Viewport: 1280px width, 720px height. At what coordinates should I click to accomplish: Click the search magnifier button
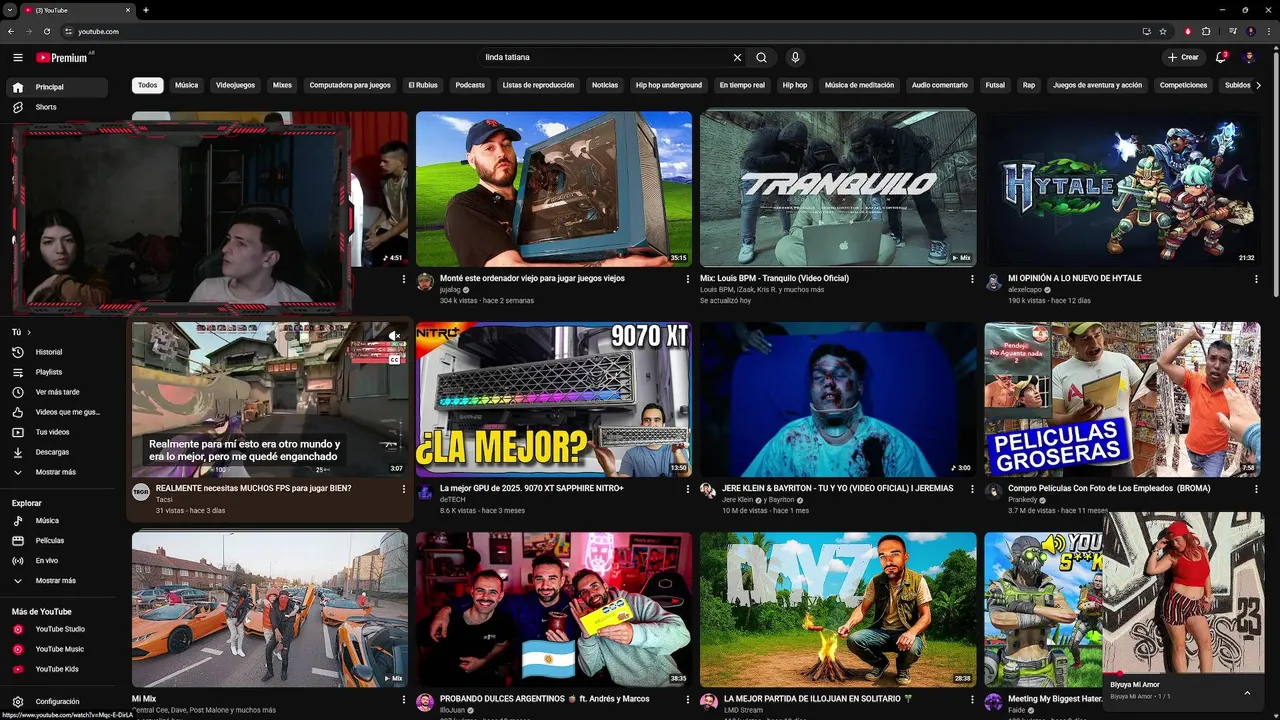(x=762, y=58)
